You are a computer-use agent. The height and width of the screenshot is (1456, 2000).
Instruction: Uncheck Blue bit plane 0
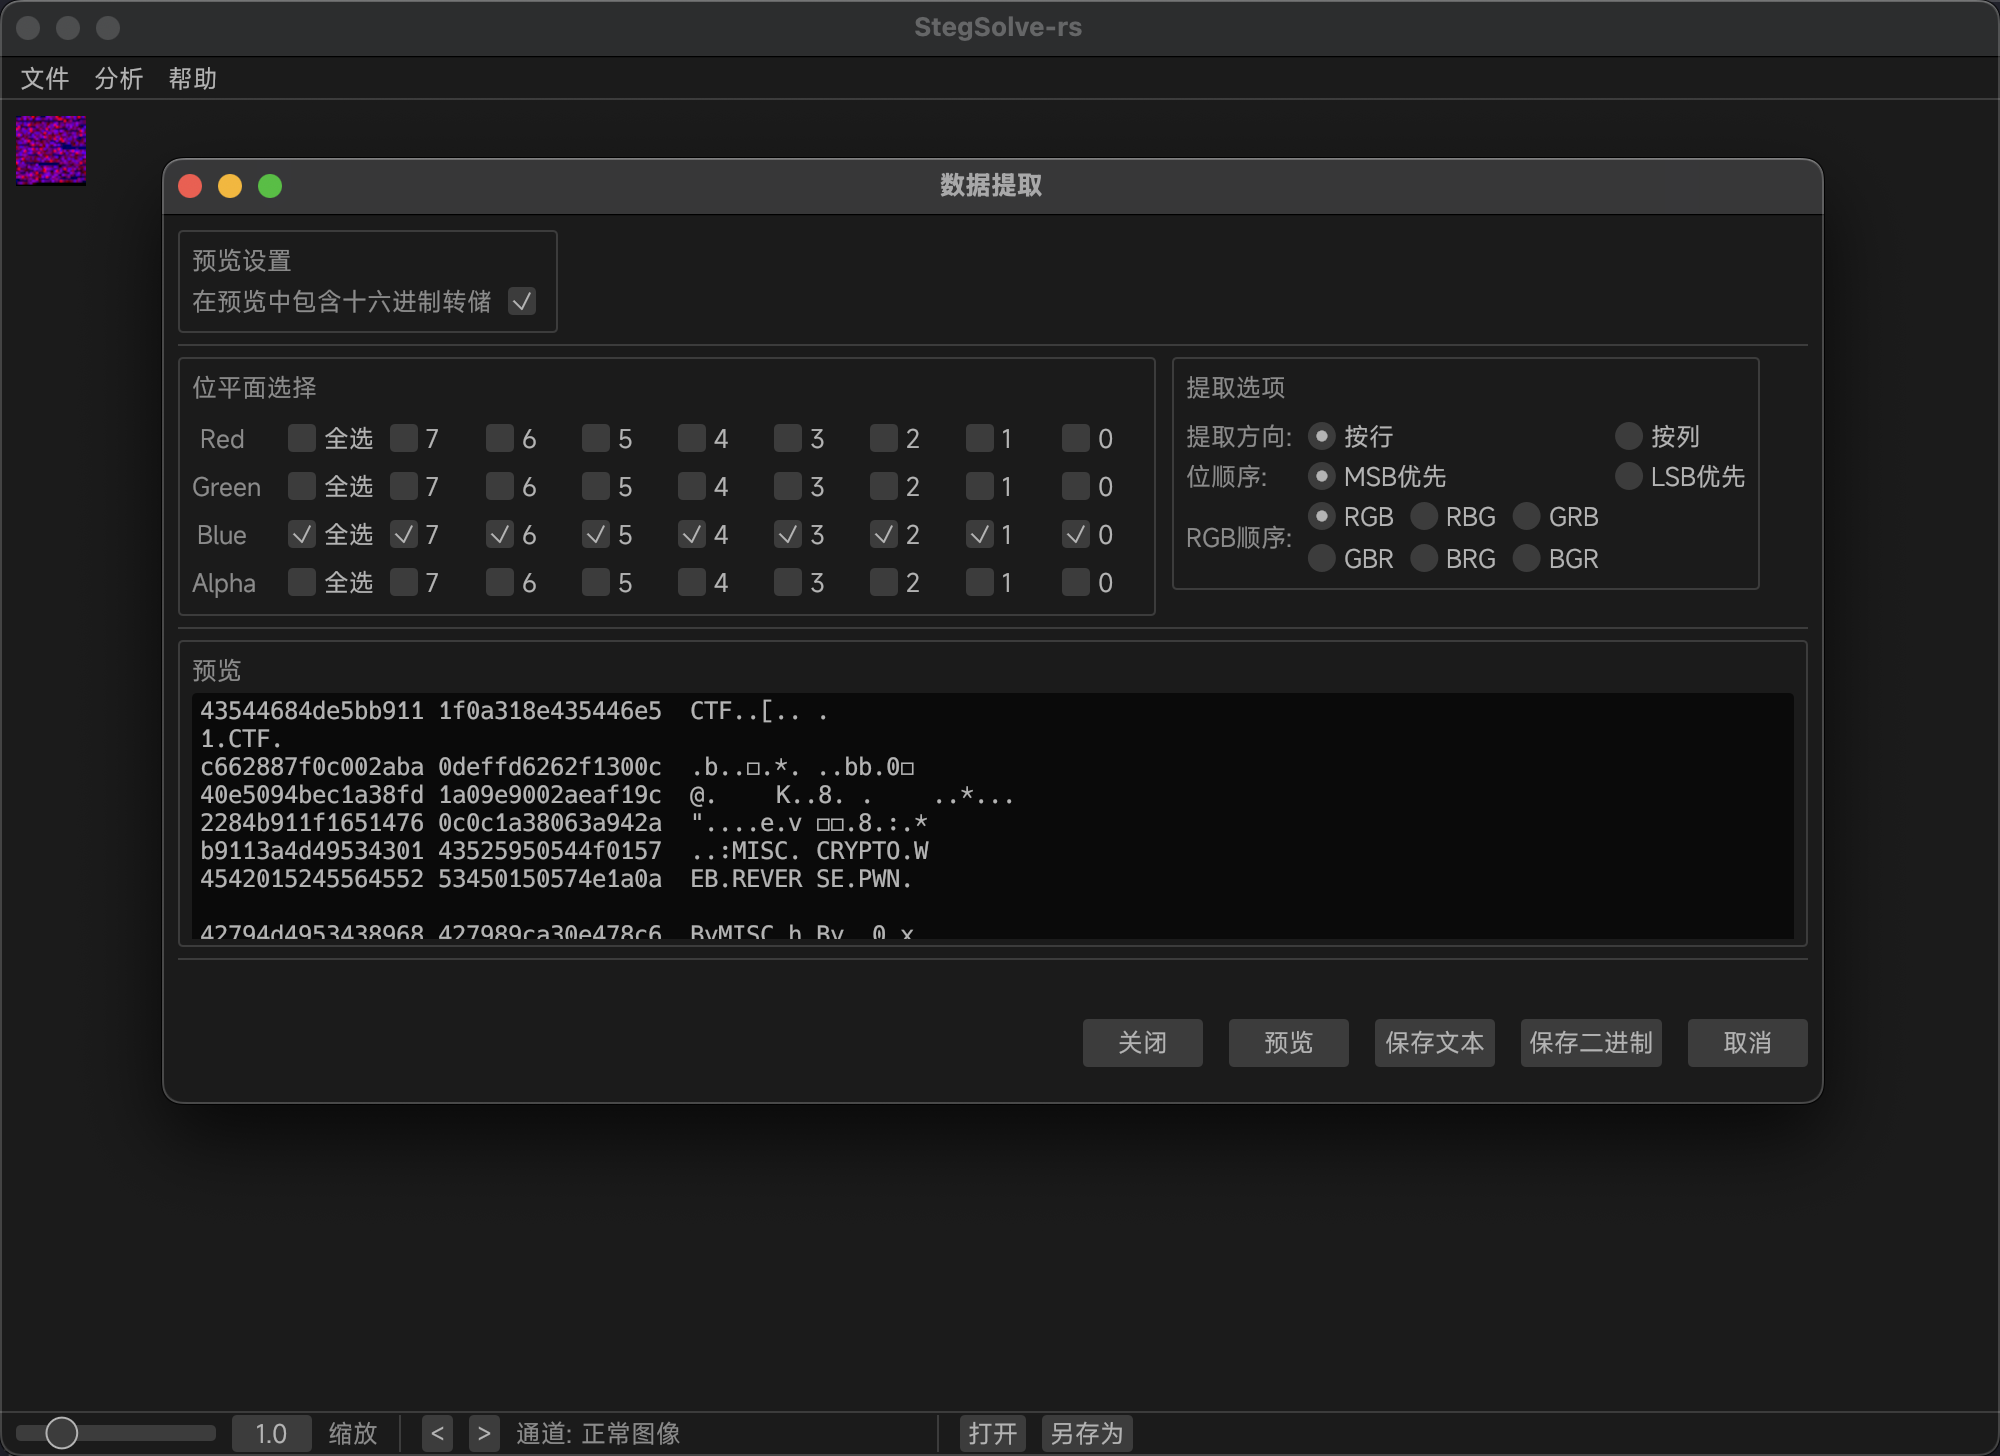click(x=1076, y=534)
